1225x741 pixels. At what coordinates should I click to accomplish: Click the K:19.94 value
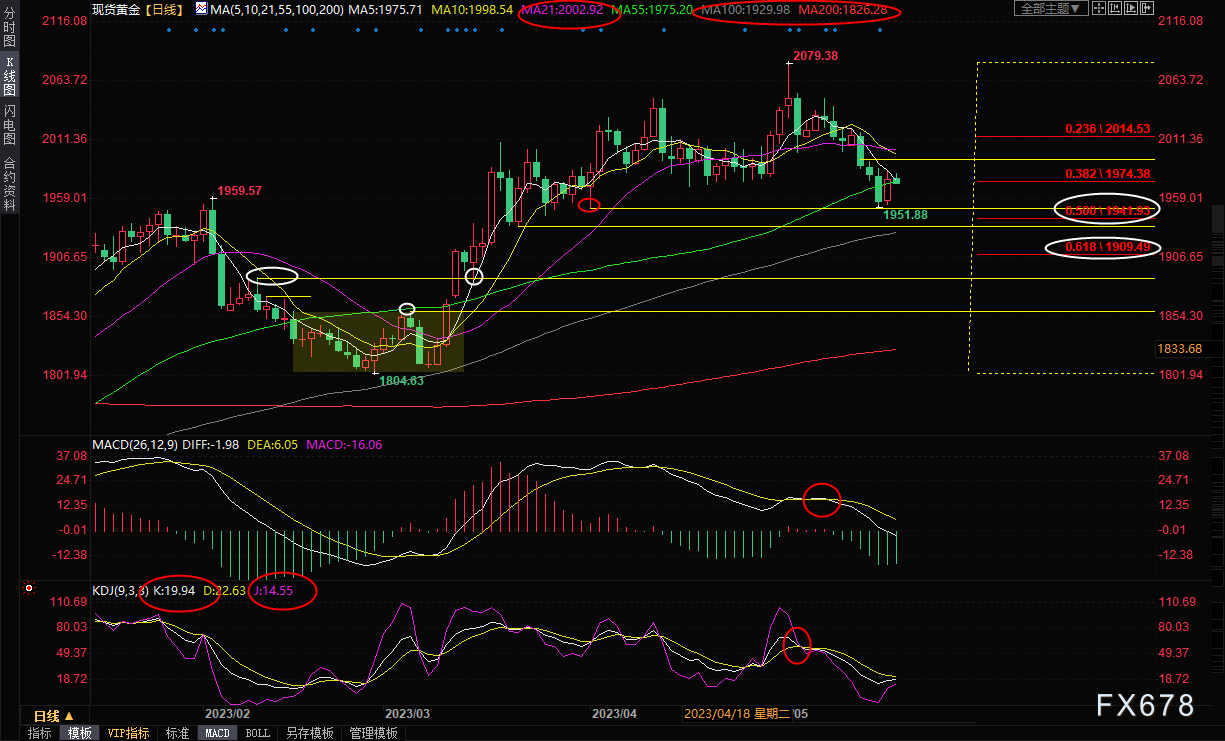pyautogui.click(x=176, y=590)
